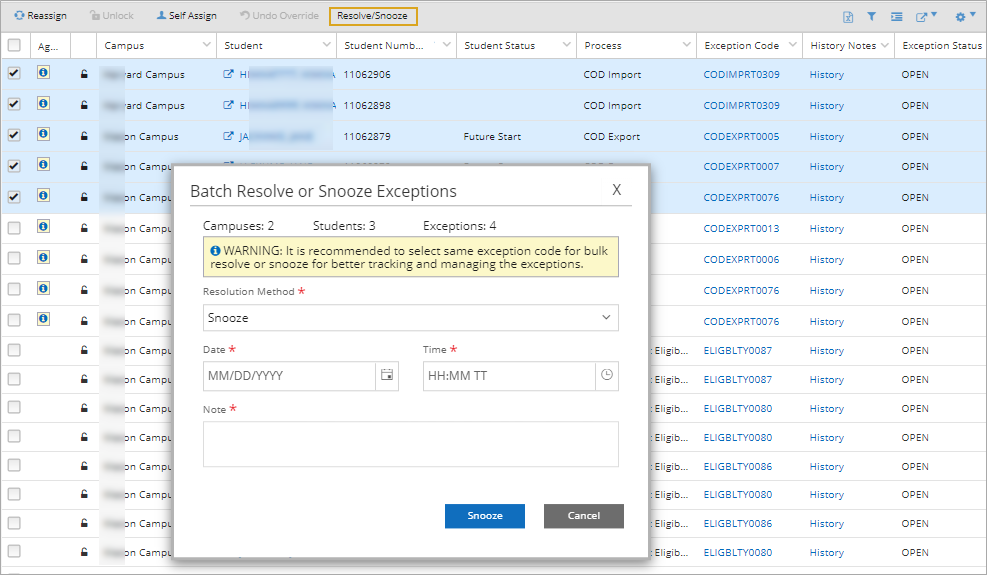Expand the Resolution Method dropdown
Image resolution: width=987 pixels, height=575 pixels.
pos(410,318)
